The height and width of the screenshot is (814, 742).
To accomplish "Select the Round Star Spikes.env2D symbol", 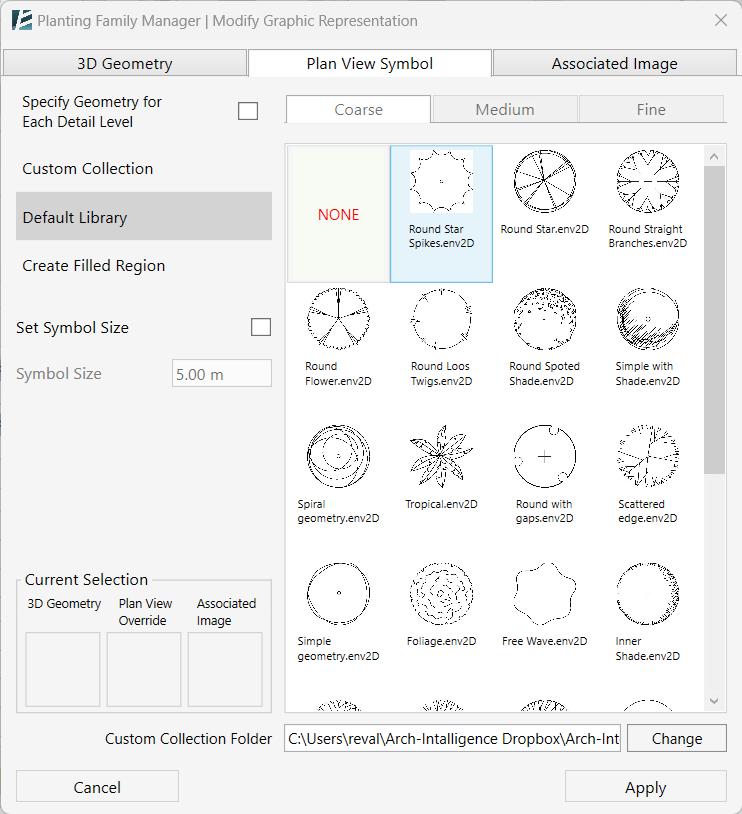I will 441,190.
